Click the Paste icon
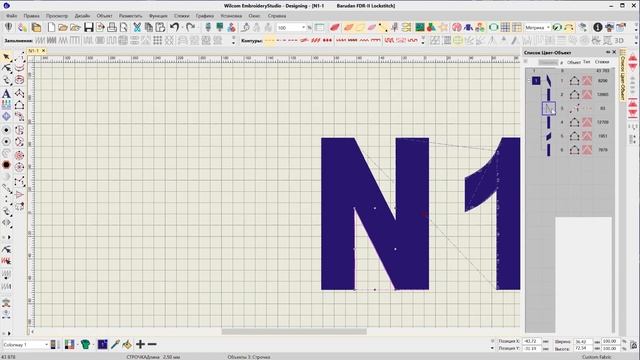Screen dimensions: 640x360 [160, 27]
